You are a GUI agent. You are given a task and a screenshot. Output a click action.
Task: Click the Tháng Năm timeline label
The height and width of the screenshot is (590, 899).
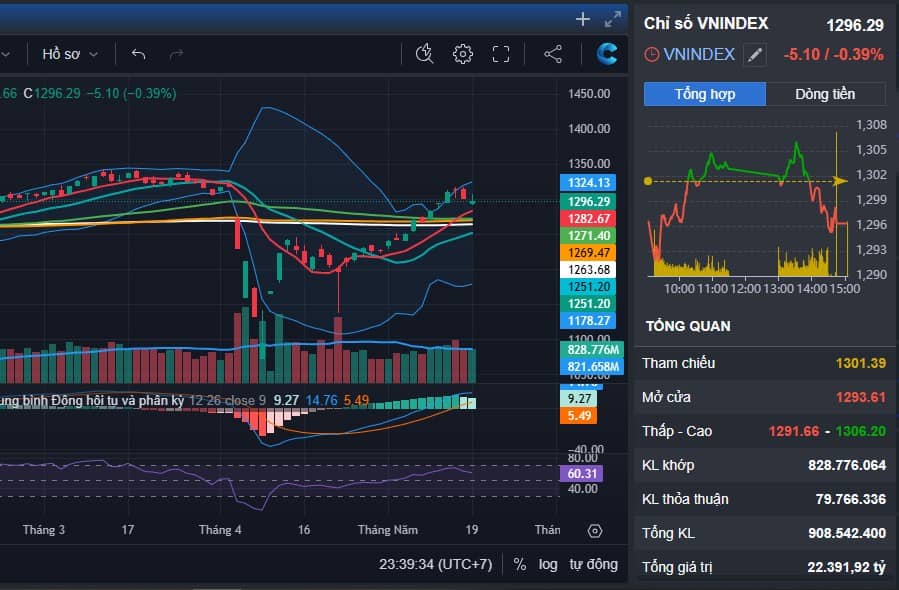click(x=389, y=530)
